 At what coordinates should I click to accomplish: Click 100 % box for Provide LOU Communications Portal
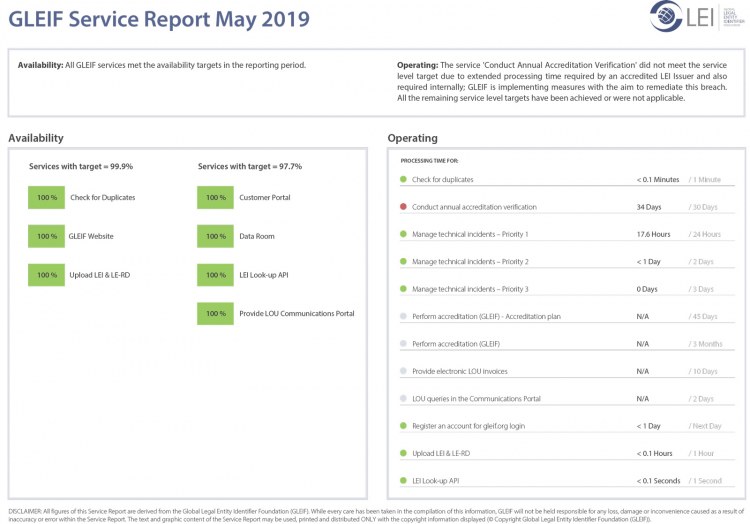[215, 314]
